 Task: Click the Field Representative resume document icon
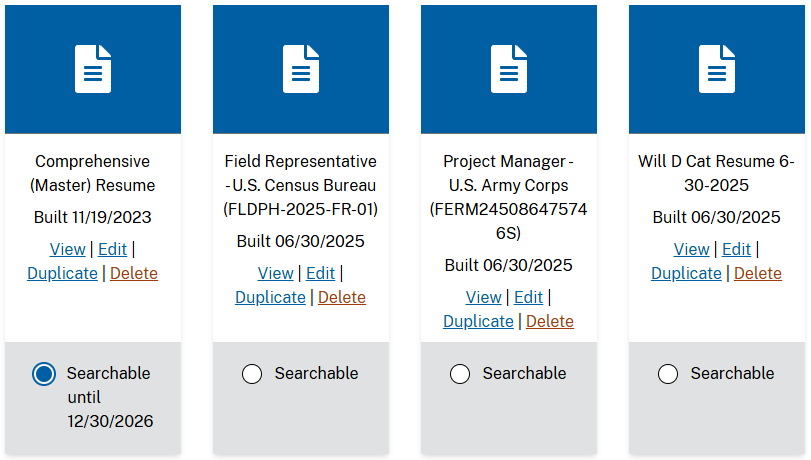[x=301, y=69]
